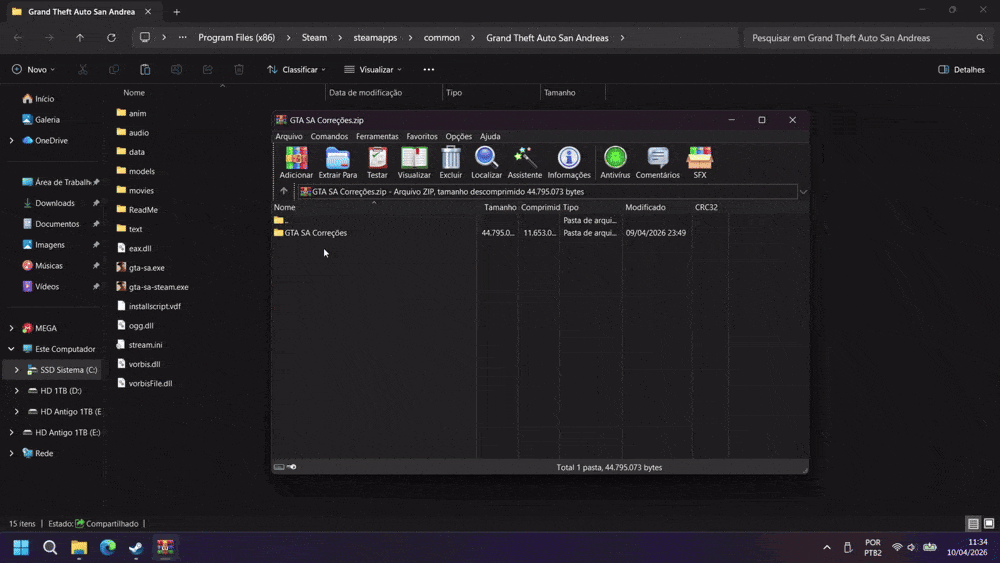Click the SFX toolbar icon
1000x563 pixels.
[x=700, y=163]
